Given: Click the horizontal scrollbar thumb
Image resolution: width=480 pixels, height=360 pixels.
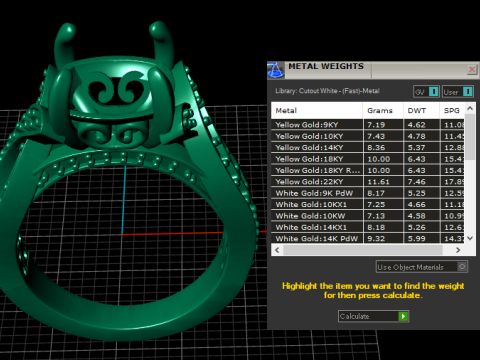Looking at the screenshot, I should [363, 250].
